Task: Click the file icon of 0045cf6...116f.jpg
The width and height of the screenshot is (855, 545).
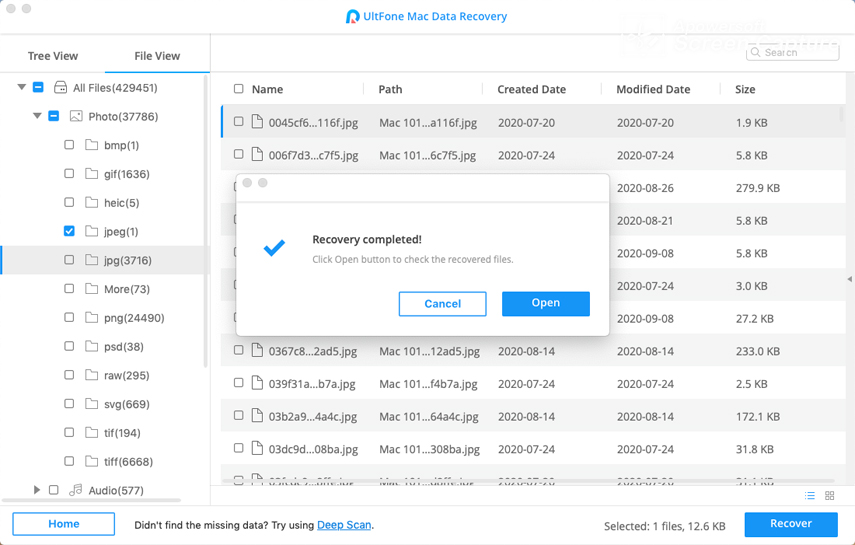Action: coord(257,122)
